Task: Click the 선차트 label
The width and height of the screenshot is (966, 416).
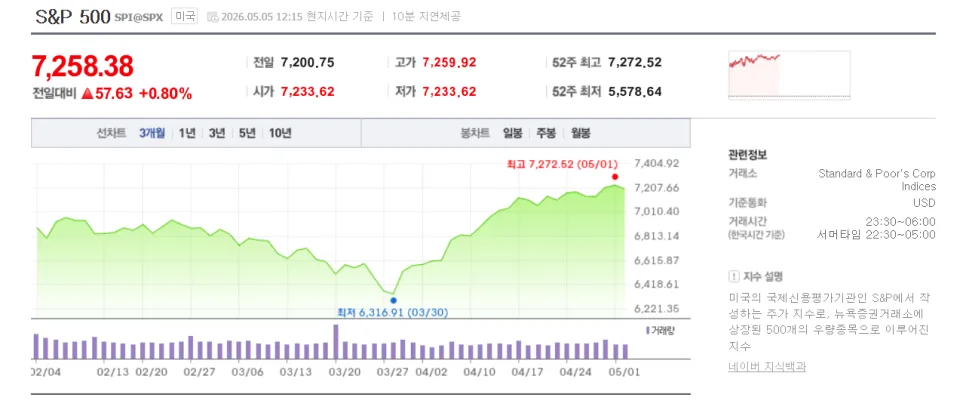Action: coord(112,133)
